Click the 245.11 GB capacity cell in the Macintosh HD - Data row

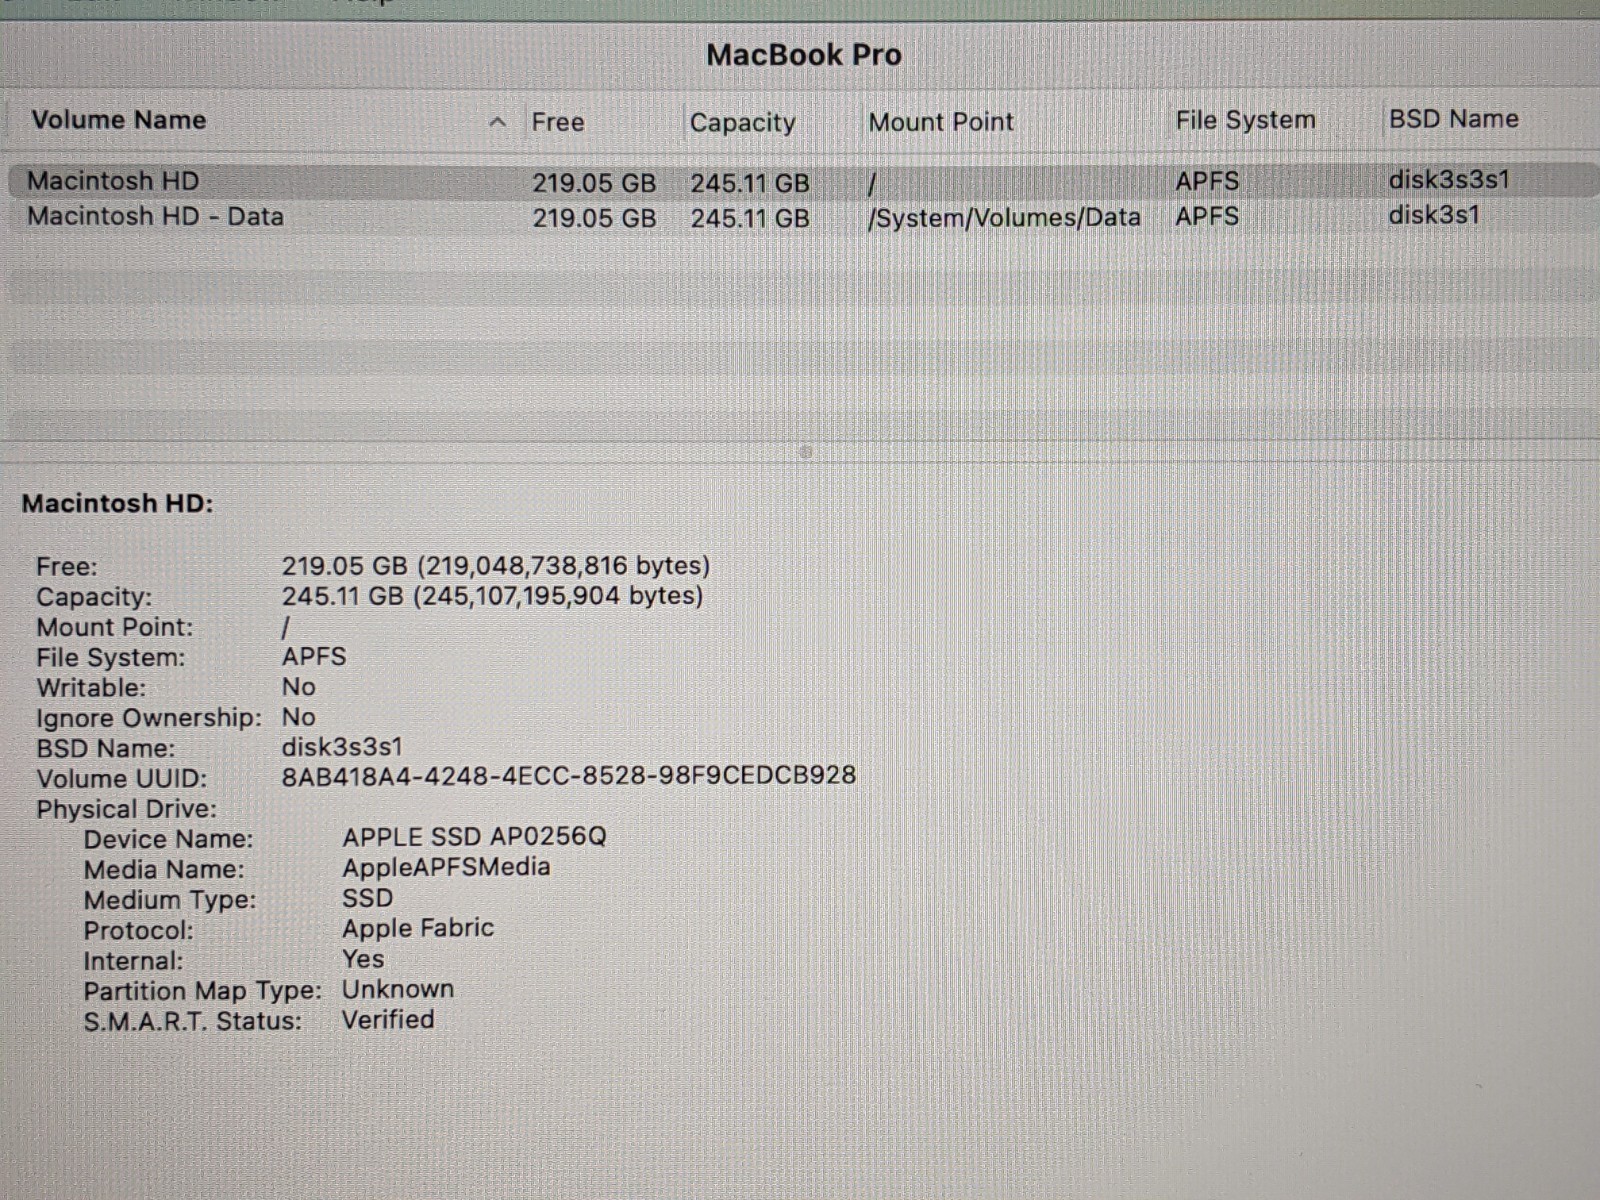point(750,218)
